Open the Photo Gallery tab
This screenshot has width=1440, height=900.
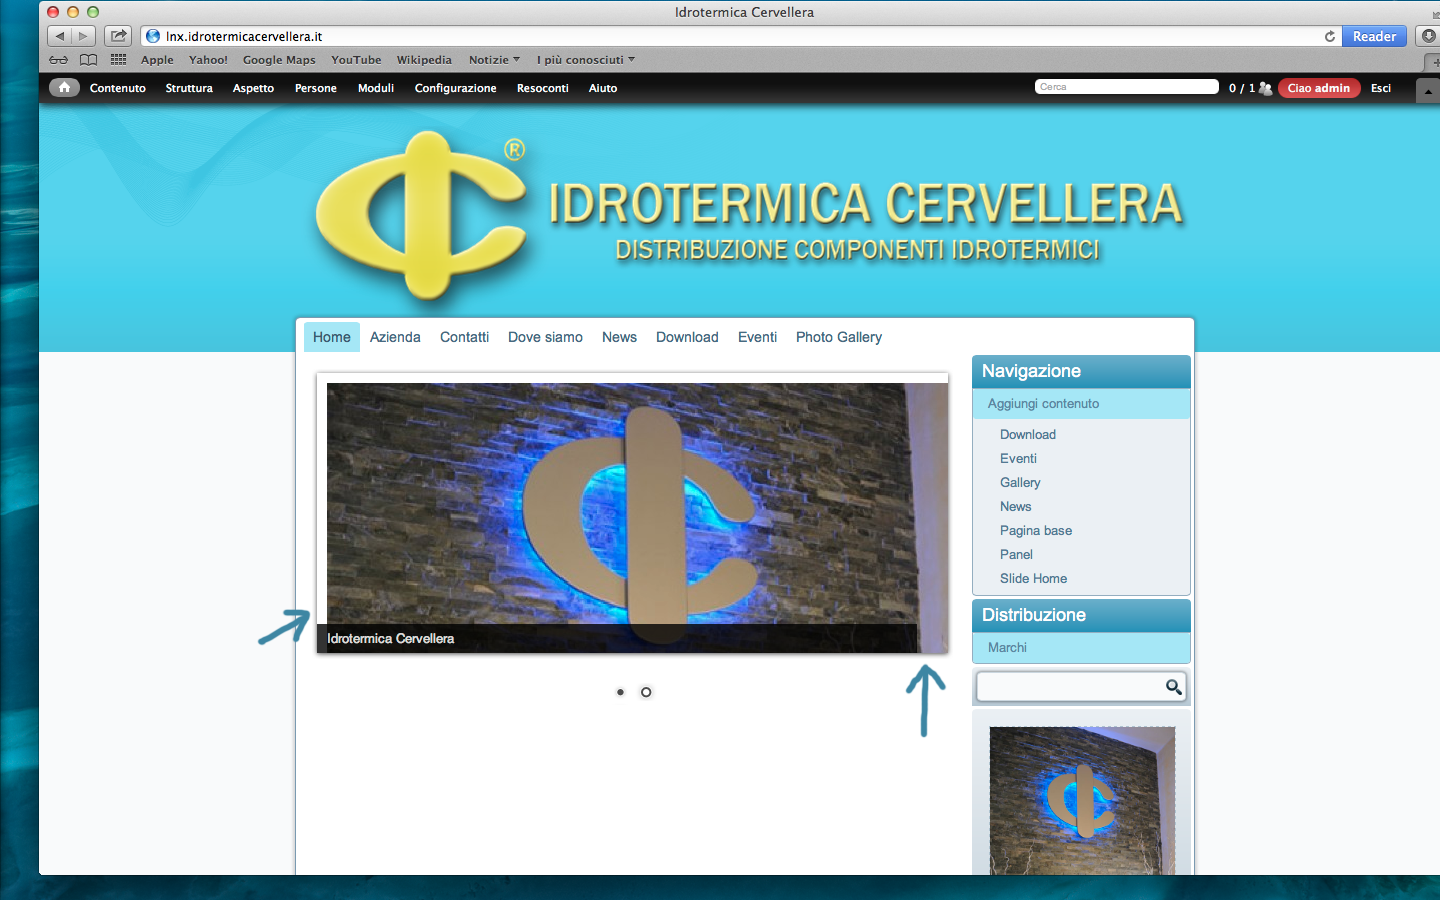click(x=839, y=337)
